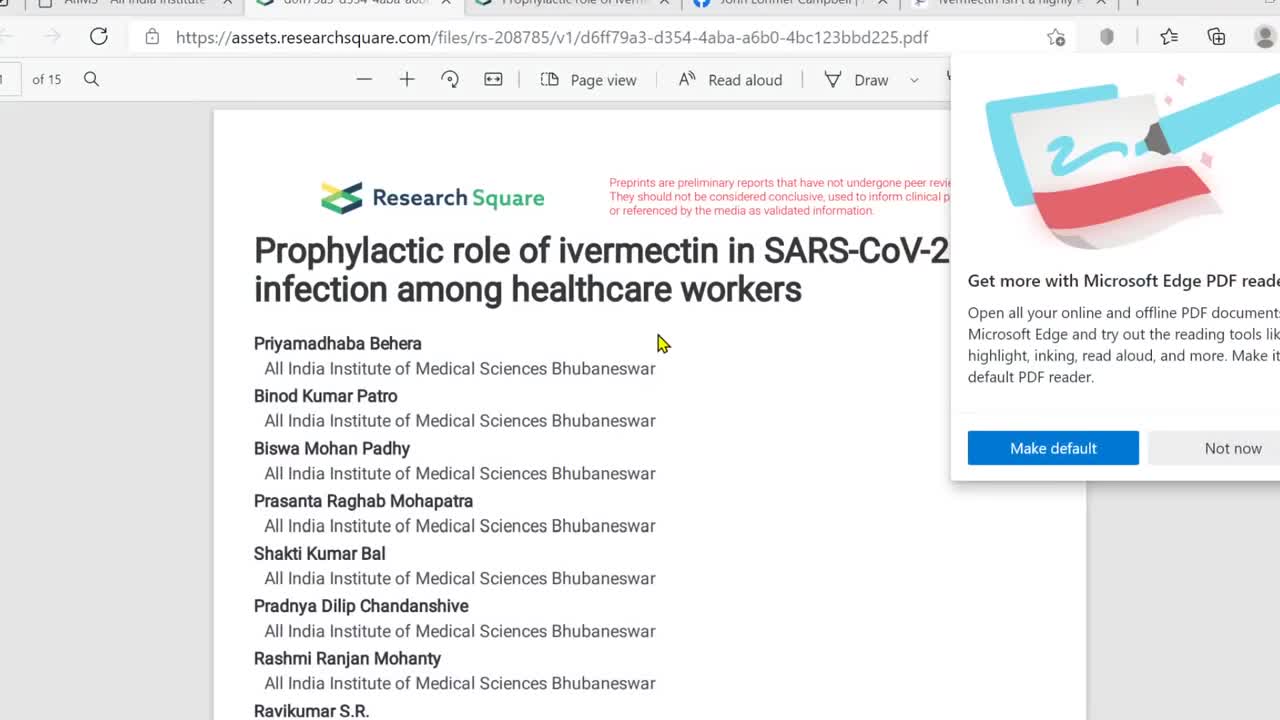This screenshot has width=1280, height=720.
Task: Search the PDF with the magnifier icon
Action: pos(91,79)
